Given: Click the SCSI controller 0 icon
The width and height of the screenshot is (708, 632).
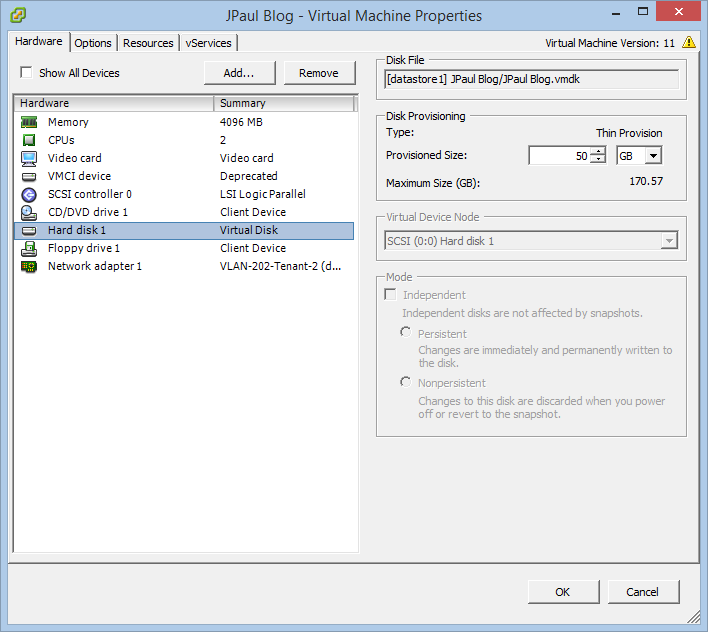Looking at the screenshot, I should pos(29,194).
